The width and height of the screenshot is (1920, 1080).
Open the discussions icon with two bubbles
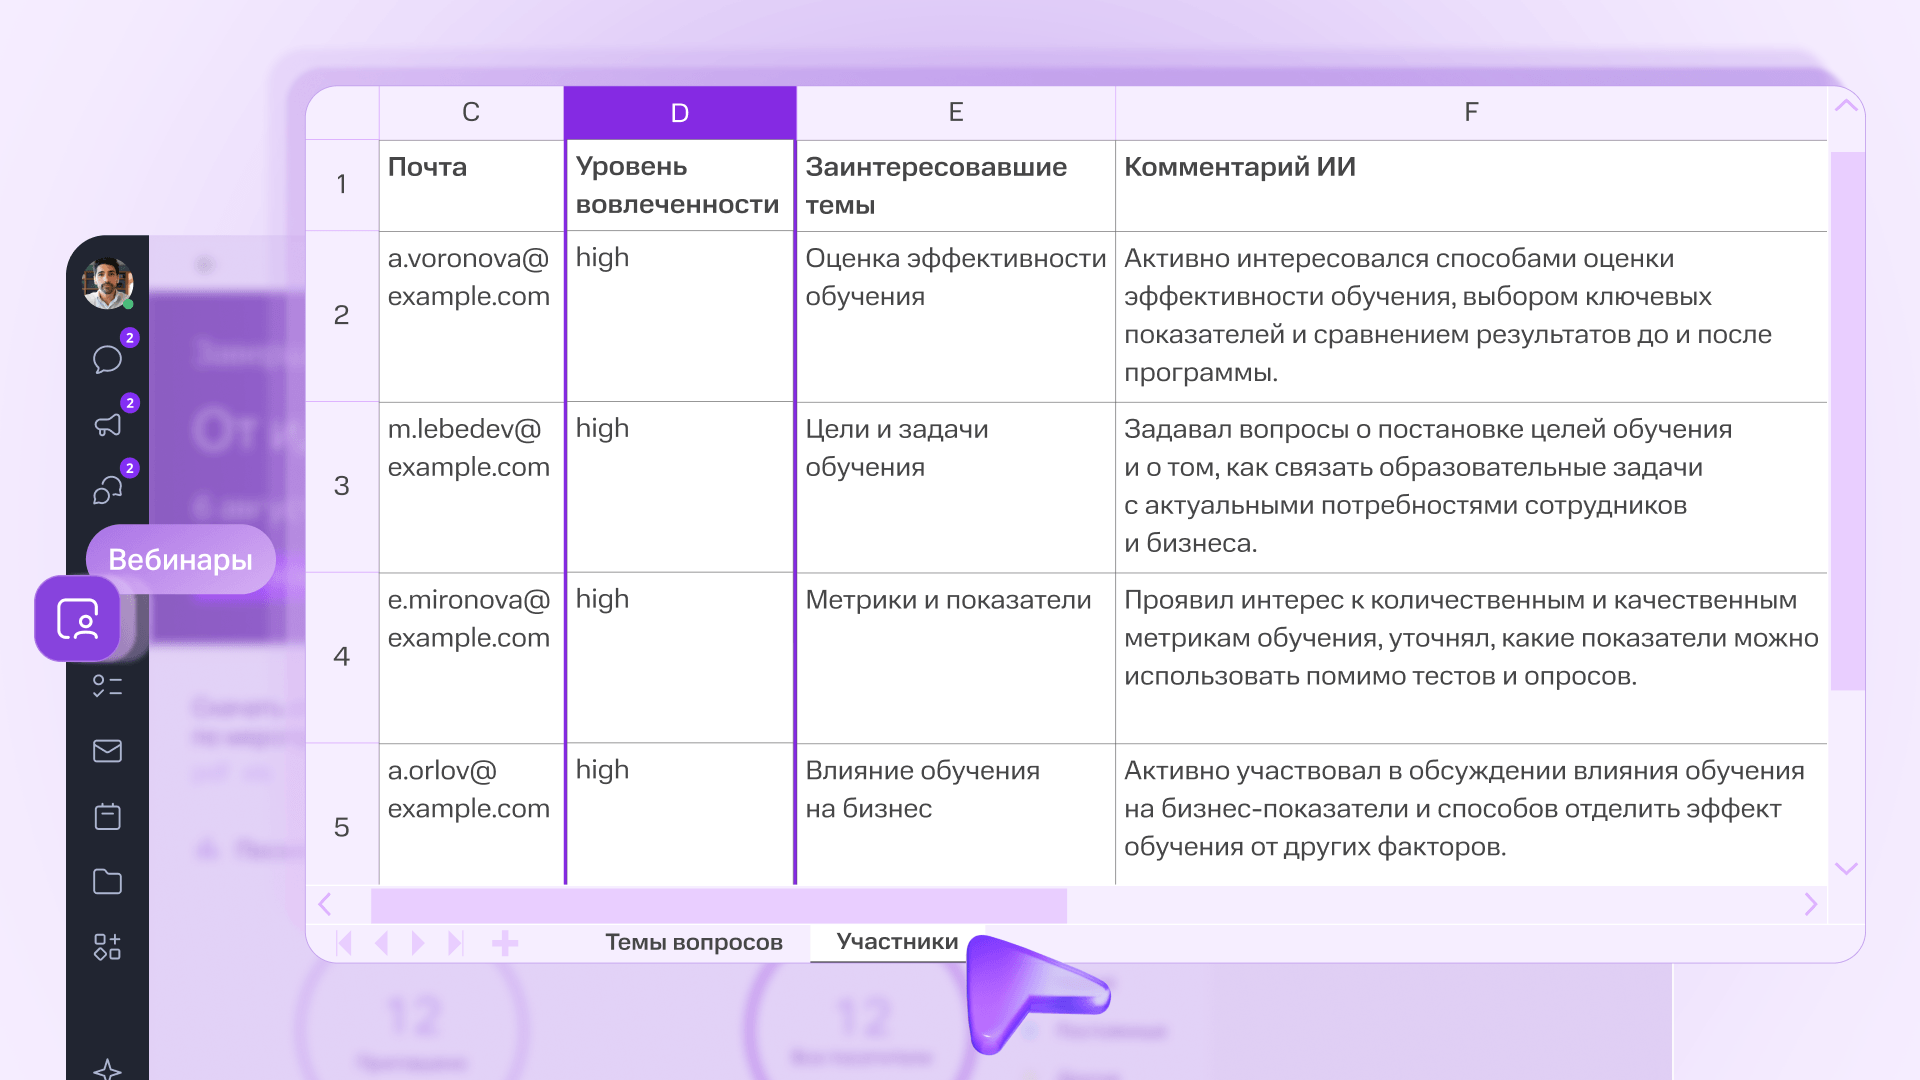[x=107, y=490]
